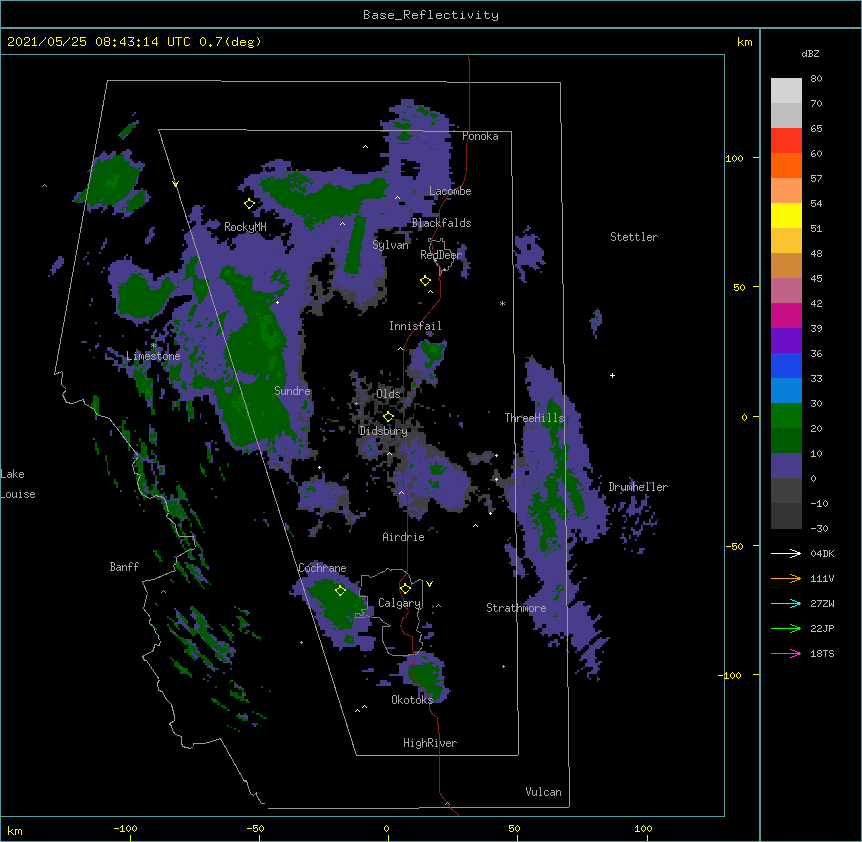Select the magenta swatch in the dBZ legend
The width and height of the screenshot is (862, 842).
(786, 315)
